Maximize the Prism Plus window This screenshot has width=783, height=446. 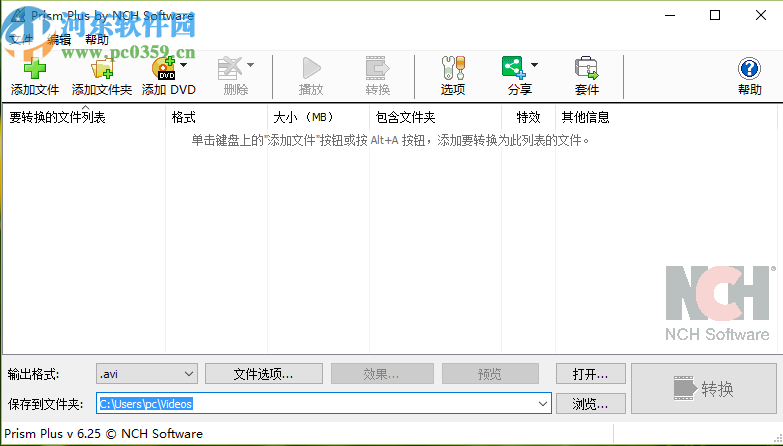[715, 15]
